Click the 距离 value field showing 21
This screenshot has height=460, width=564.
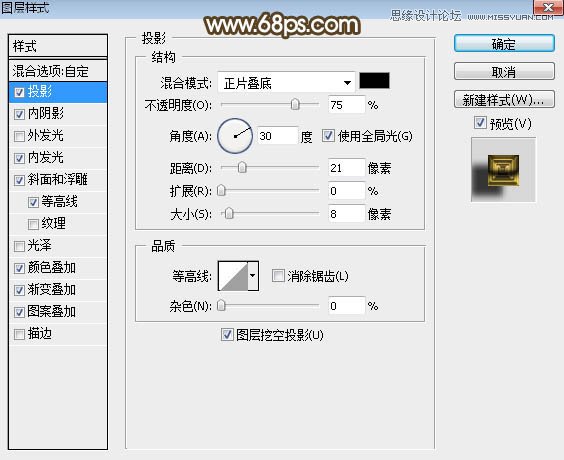click(347, 168)
